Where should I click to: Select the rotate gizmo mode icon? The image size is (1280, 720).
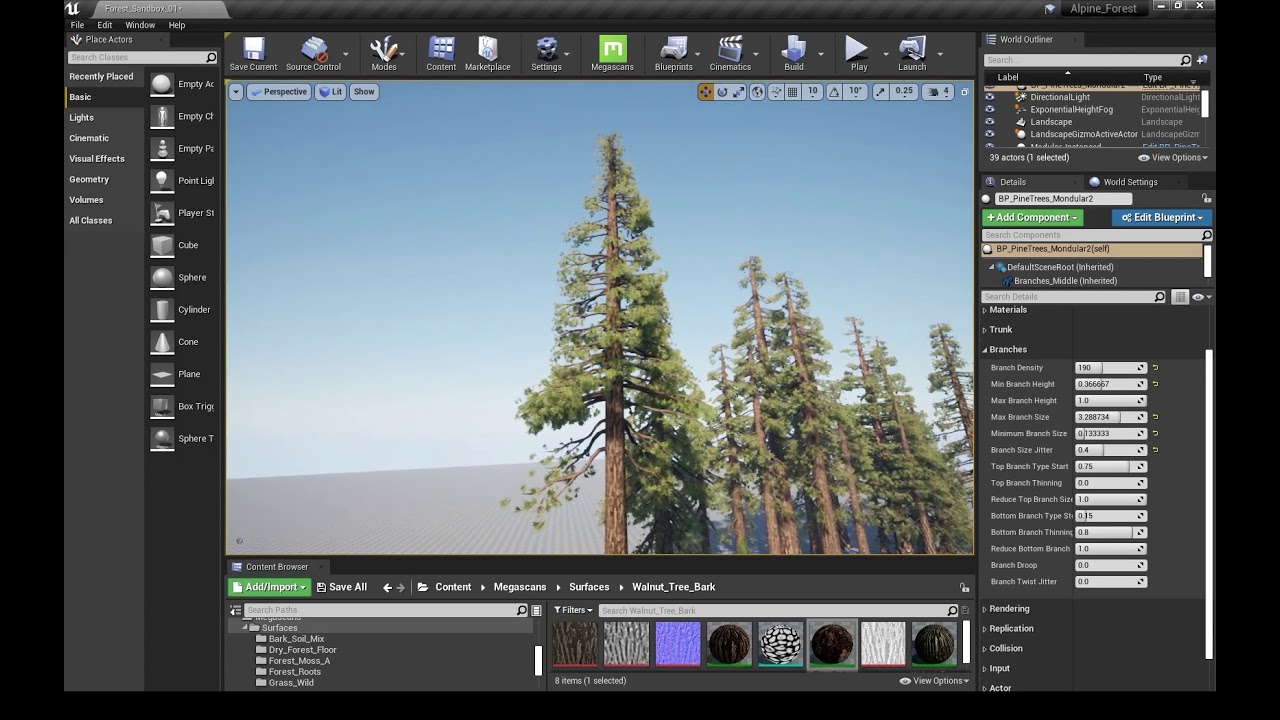tap(722, 92)
